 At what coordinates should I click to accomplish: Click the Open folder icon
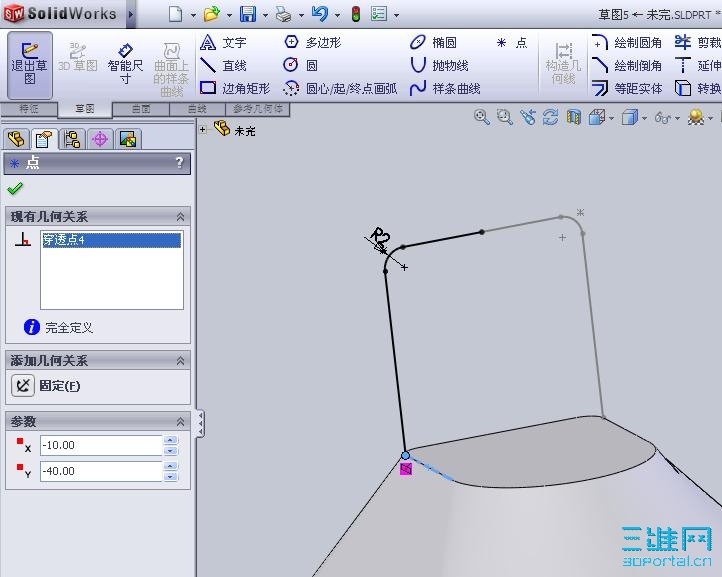point(211,14)
